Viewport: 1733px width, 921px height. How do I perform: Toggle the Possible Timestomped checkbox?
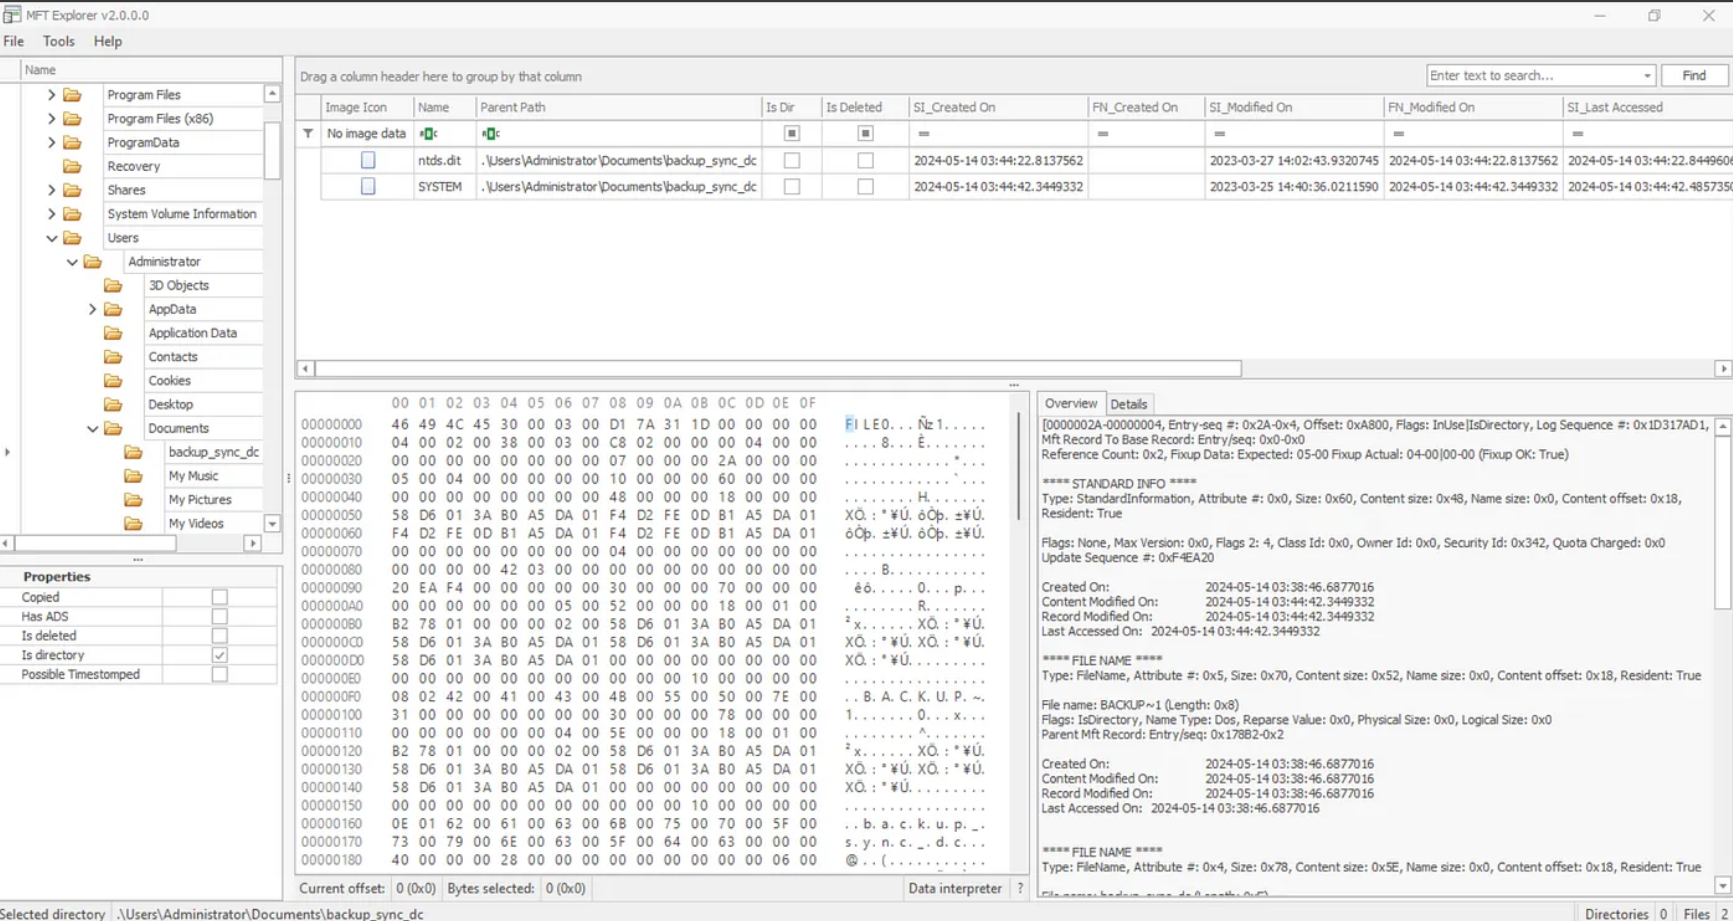220,674
